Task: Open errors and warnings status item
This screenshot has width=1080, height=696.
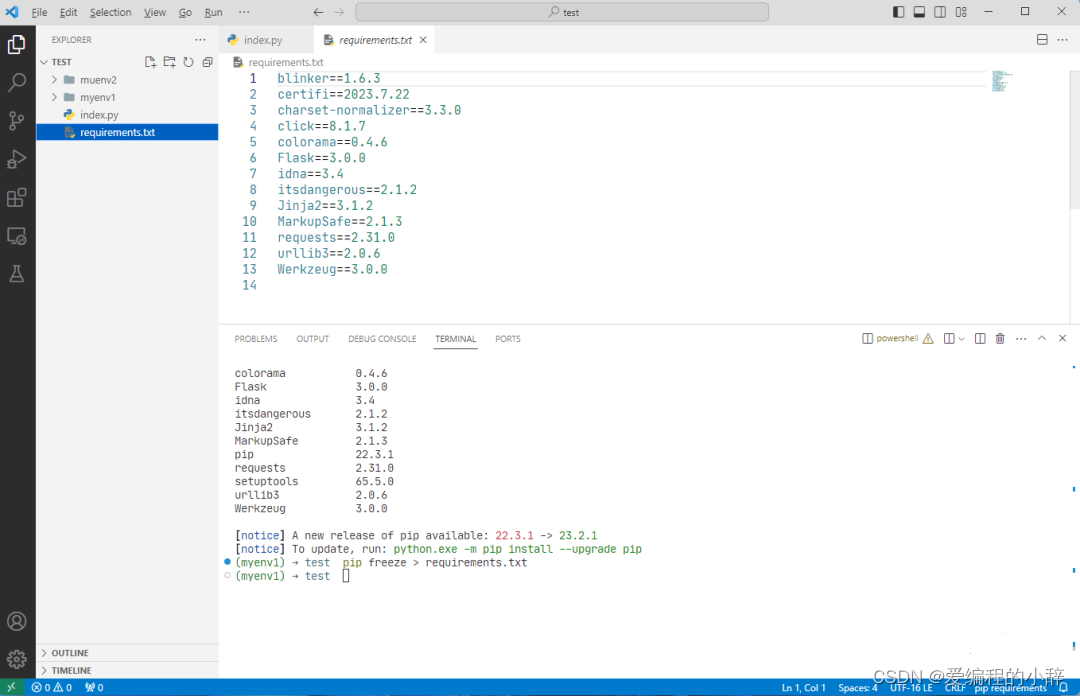Action: [x=52, y=688]
